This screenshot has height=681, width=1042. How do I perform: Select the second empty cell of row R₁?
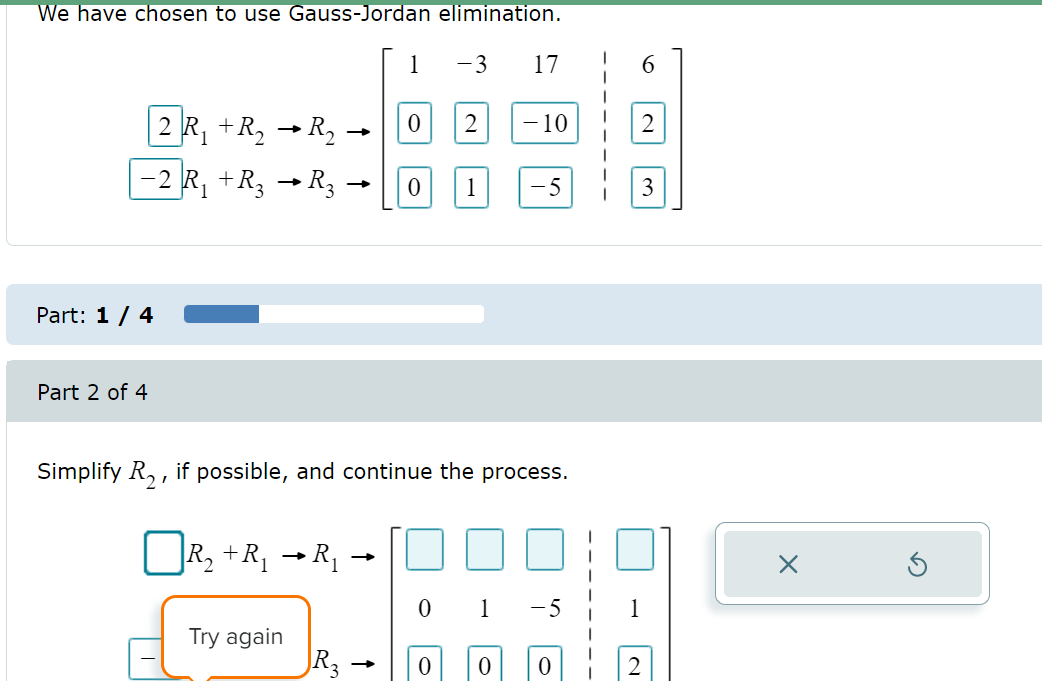[484, 549]
